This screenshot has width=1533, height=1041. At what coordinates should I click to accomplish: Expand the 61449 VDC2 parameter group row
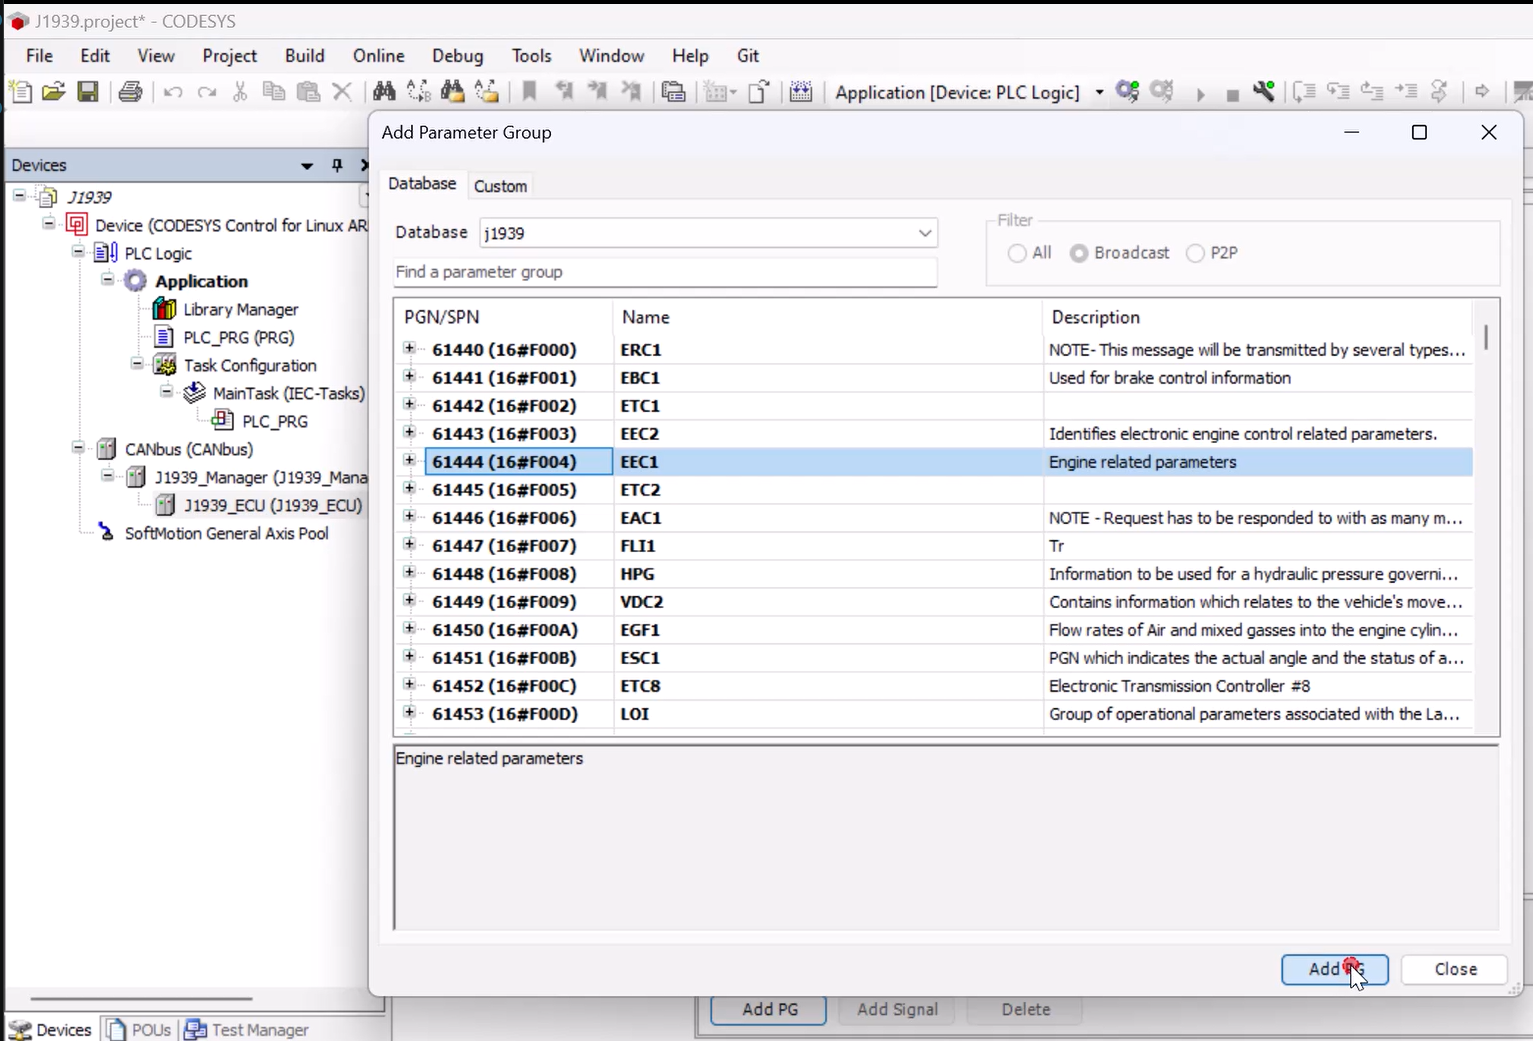point(409,601)
